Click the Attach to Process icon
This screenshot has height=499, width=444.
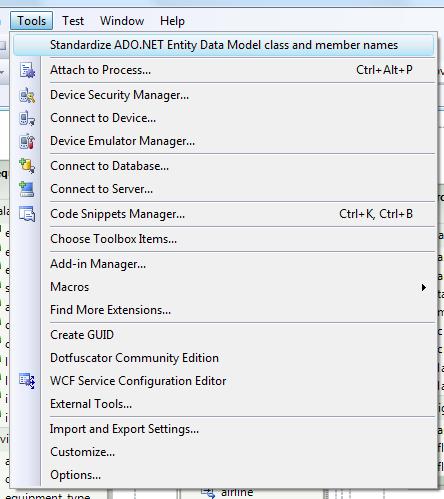[x=27, y=70]
